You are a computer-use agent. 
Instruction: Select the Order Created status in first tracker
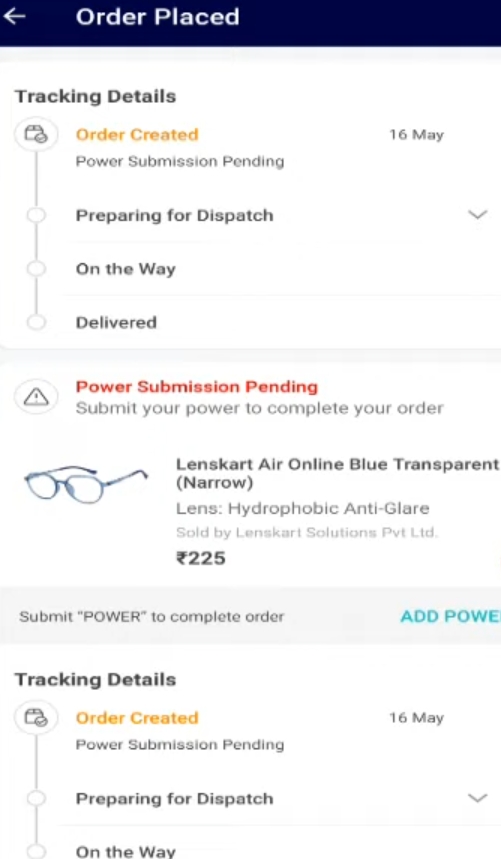[137, 135]
